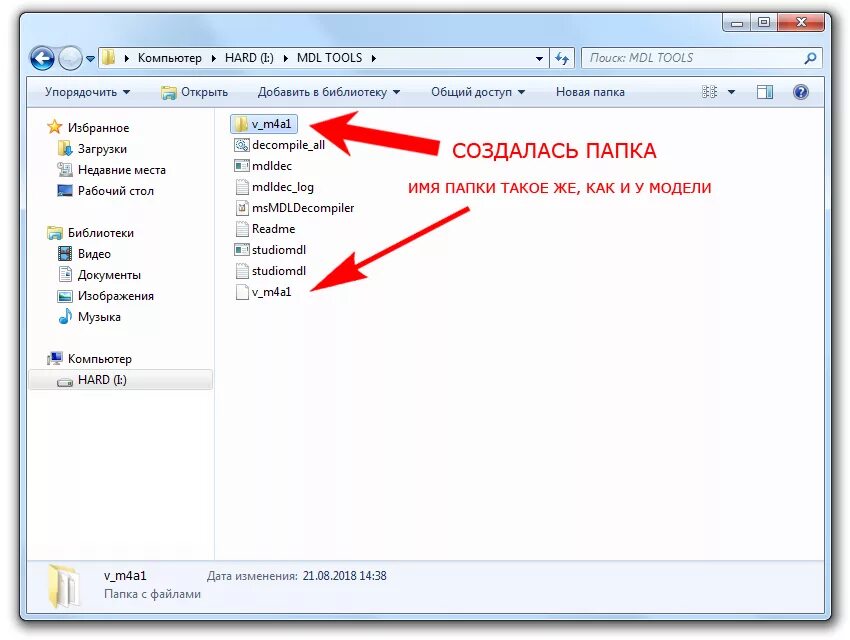Open the Музыка library
Image resolution: width=850 pixels, height=640 pixels.
coord(99,317)
